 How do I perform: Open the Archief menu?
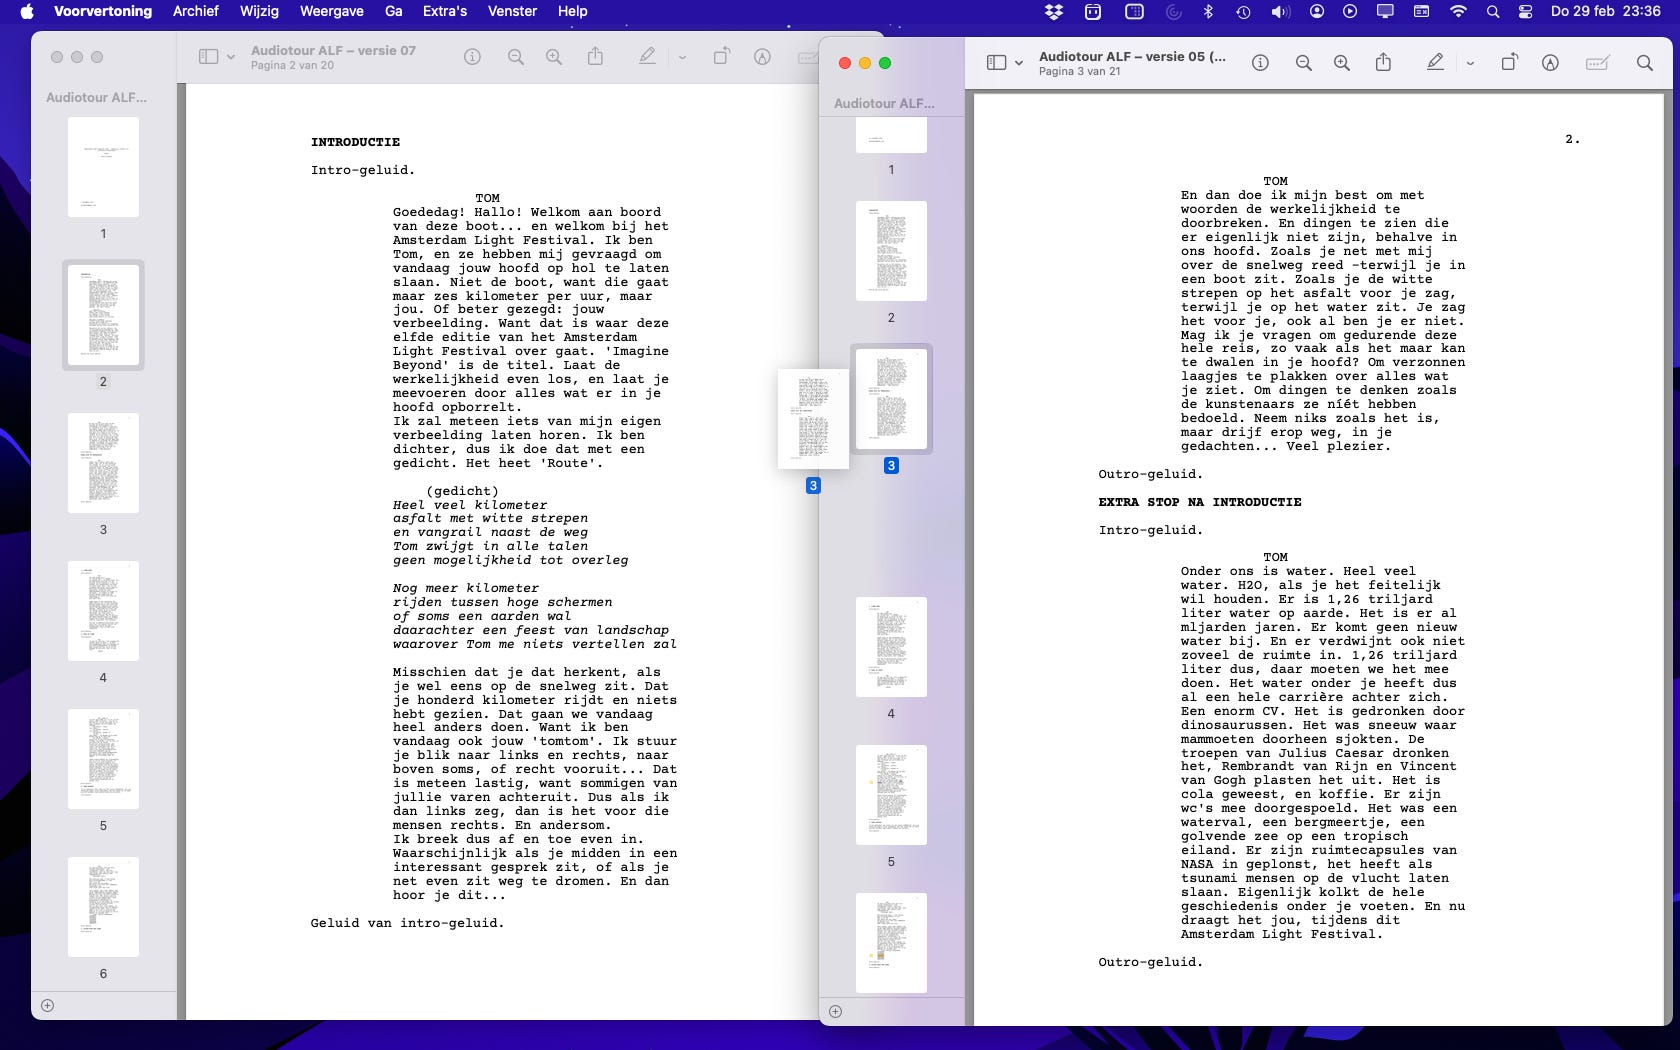pos(196,11)
